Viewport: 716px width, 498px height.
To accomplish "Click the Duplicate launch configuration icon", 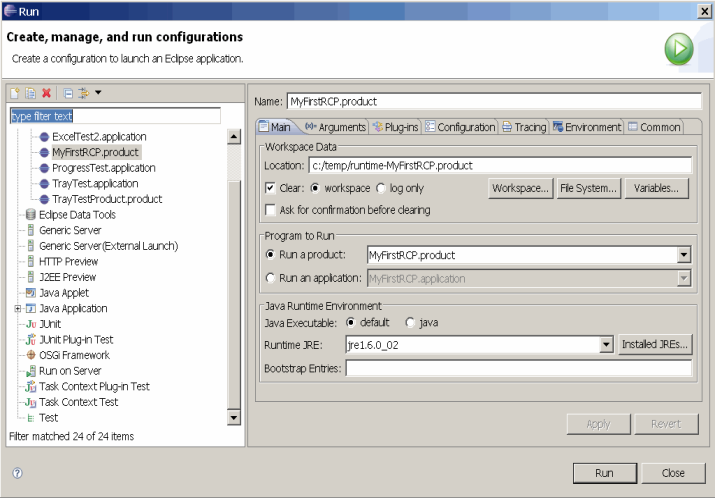I will point(31,93).
